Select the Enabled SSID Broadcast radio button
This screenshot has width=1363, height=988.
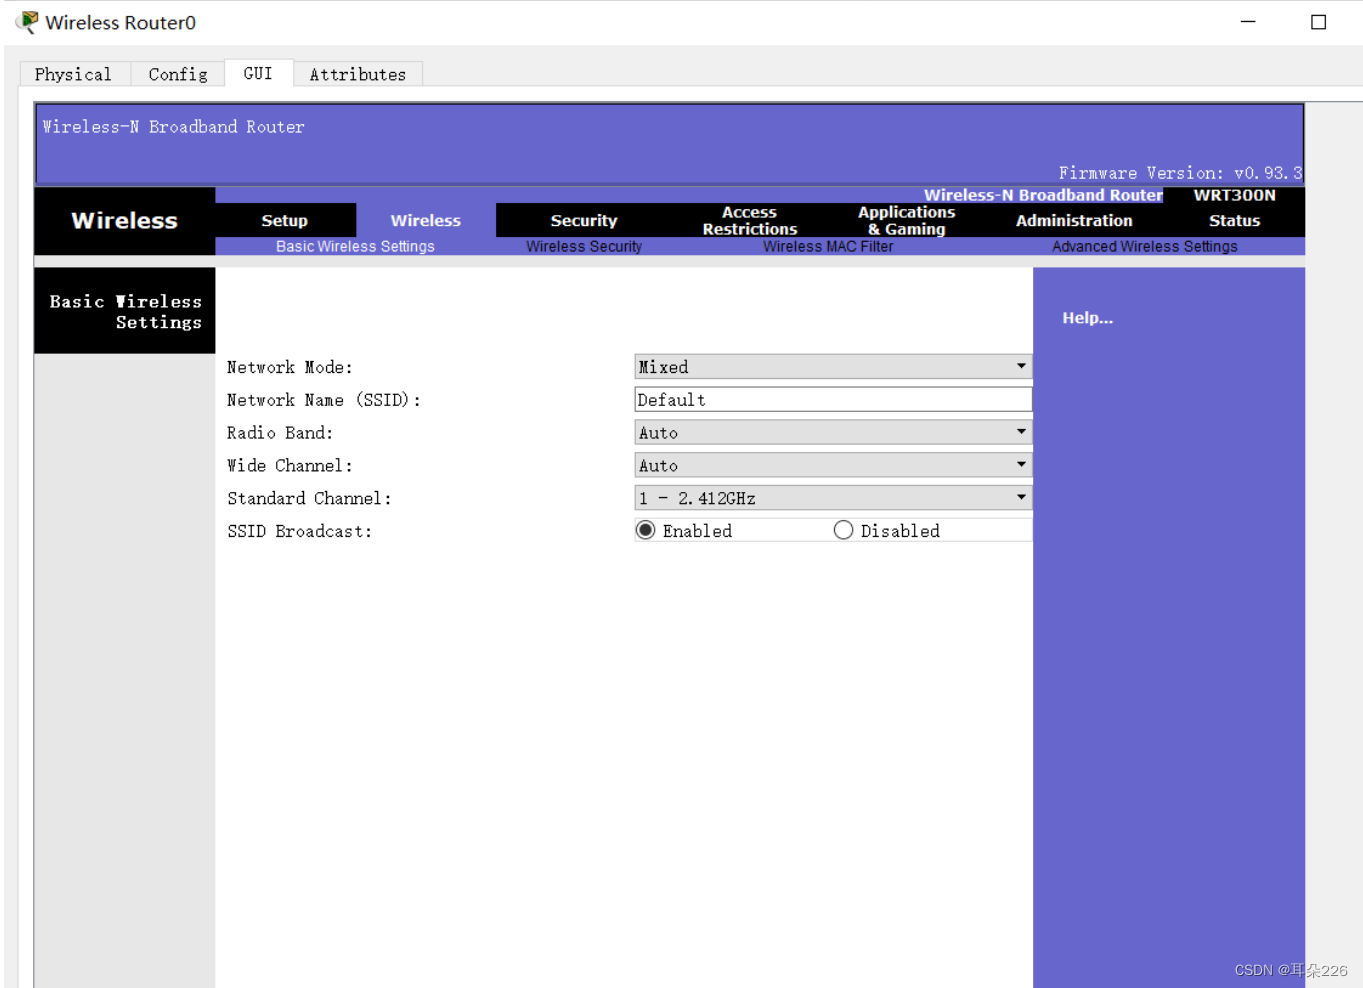point(646,530)
